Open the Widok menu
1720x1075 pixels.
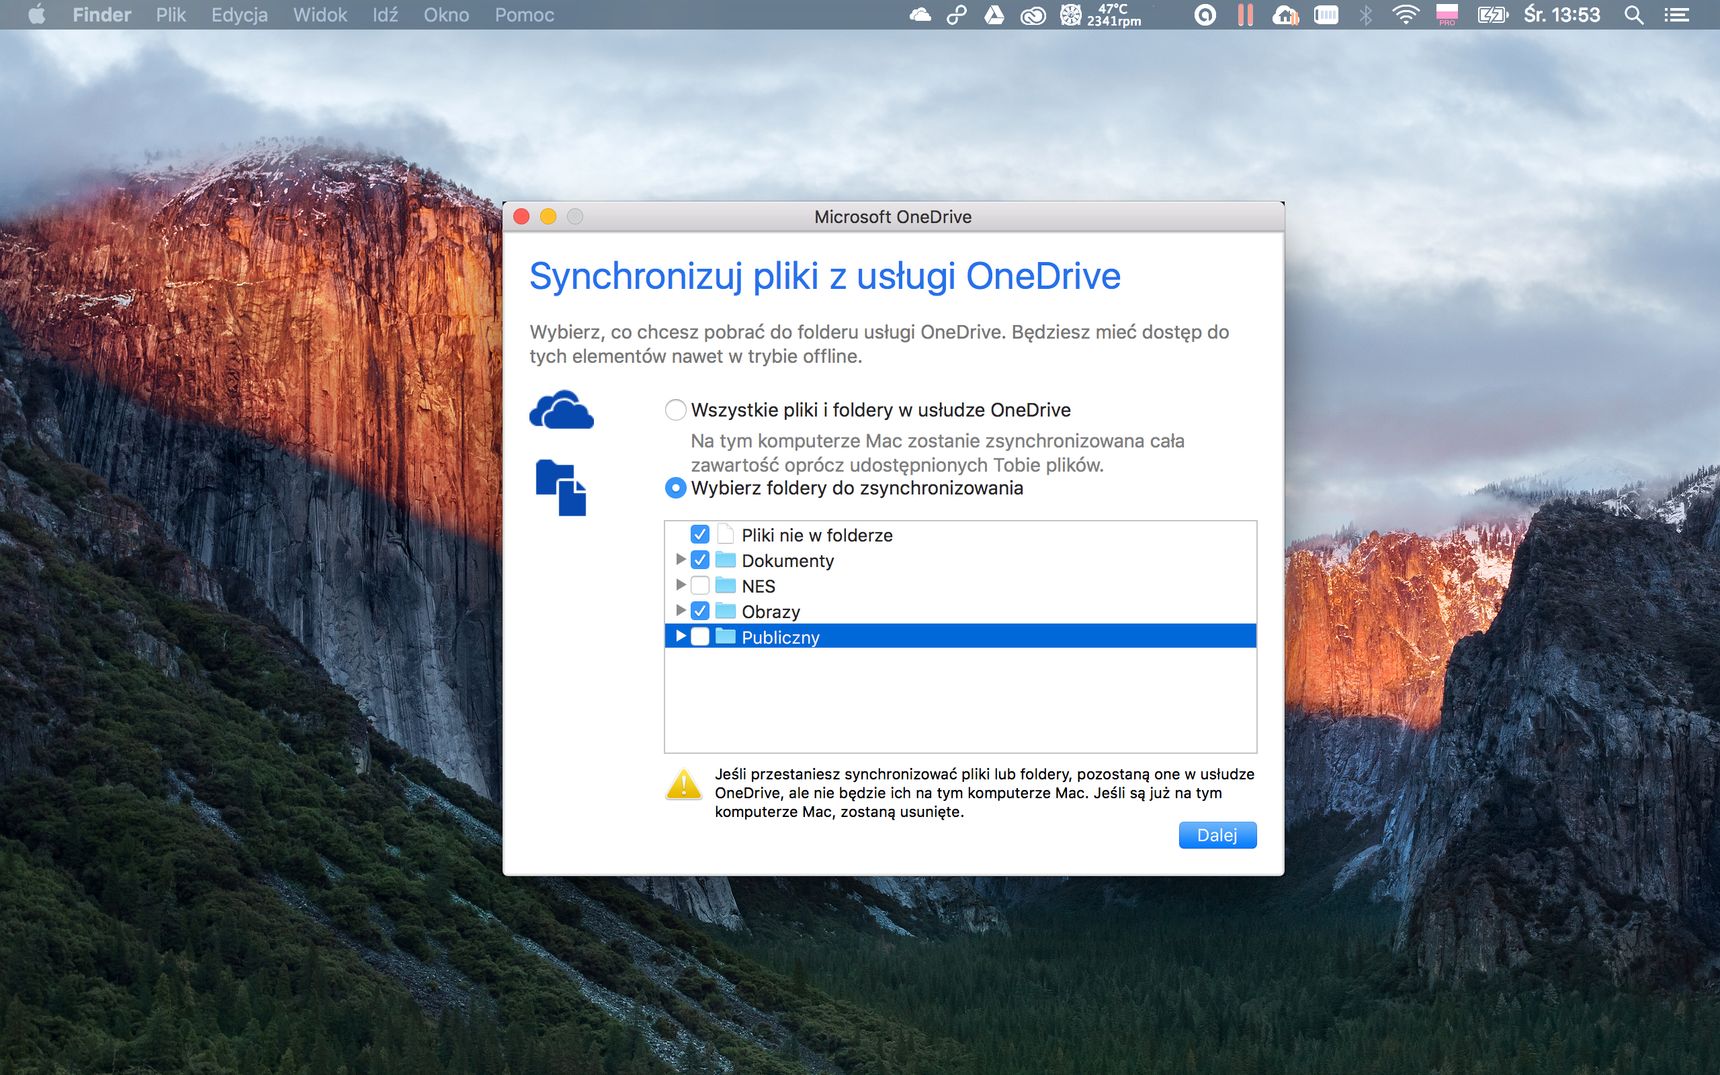click(320, 15)
